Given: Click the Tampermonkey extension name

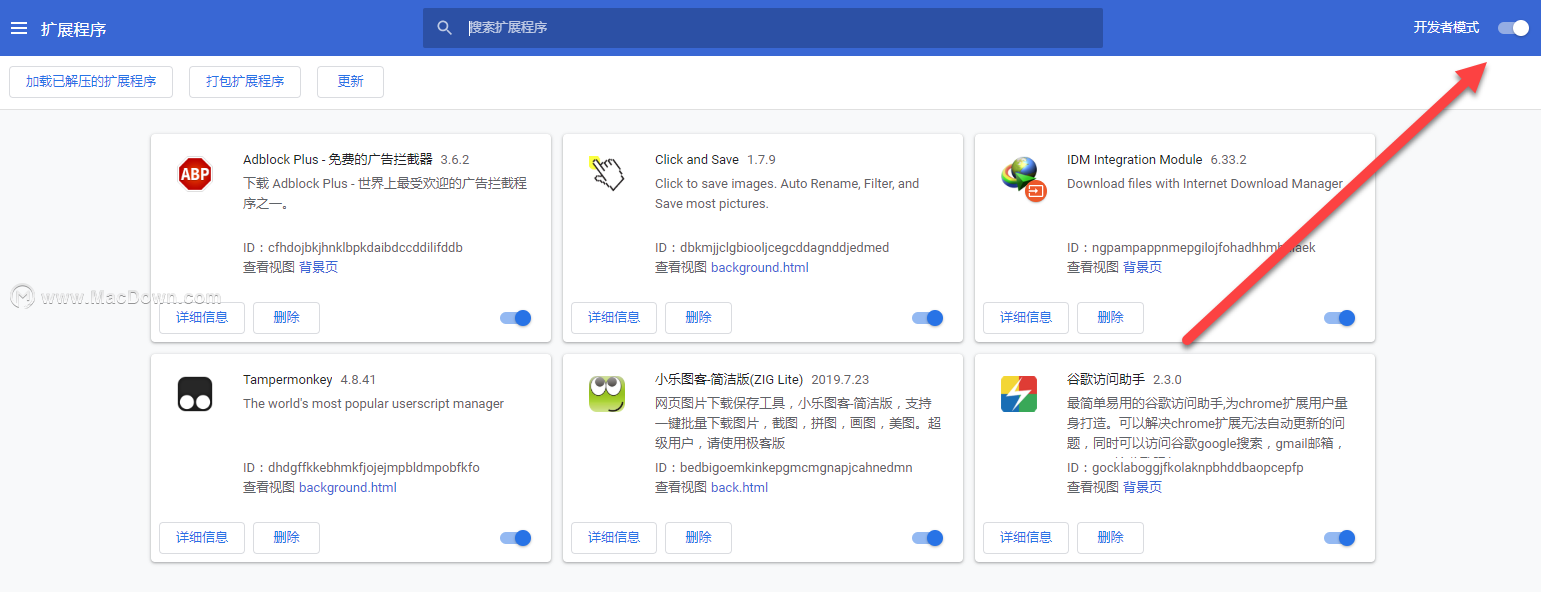Looking at the screenshot, I should click(288, 380).
